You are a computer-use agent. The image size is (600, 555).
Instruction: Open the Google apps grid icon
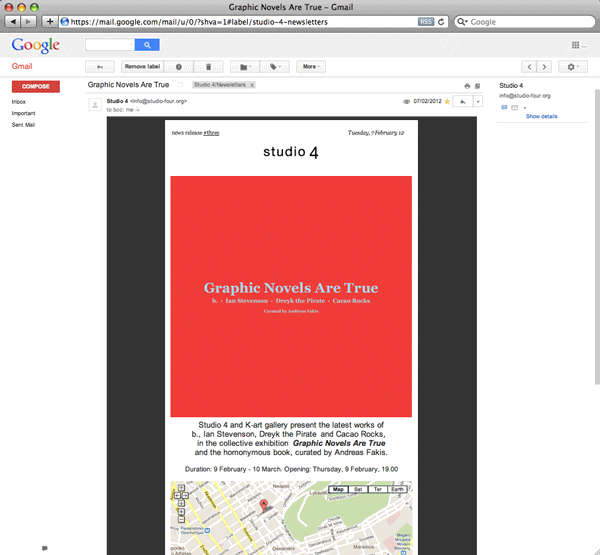click(x=575, y=45)
